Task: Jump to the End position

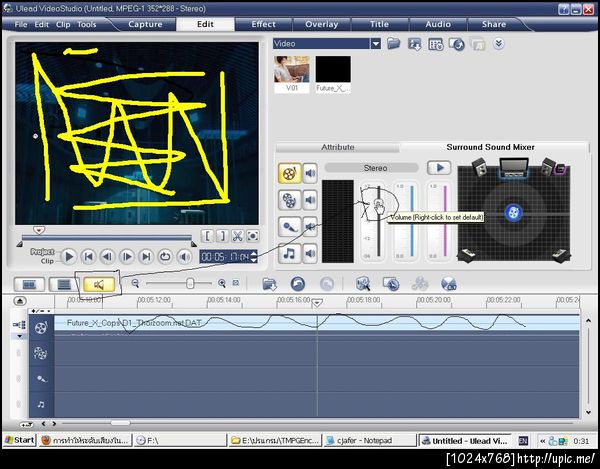Action: click(x=146, y=256)
